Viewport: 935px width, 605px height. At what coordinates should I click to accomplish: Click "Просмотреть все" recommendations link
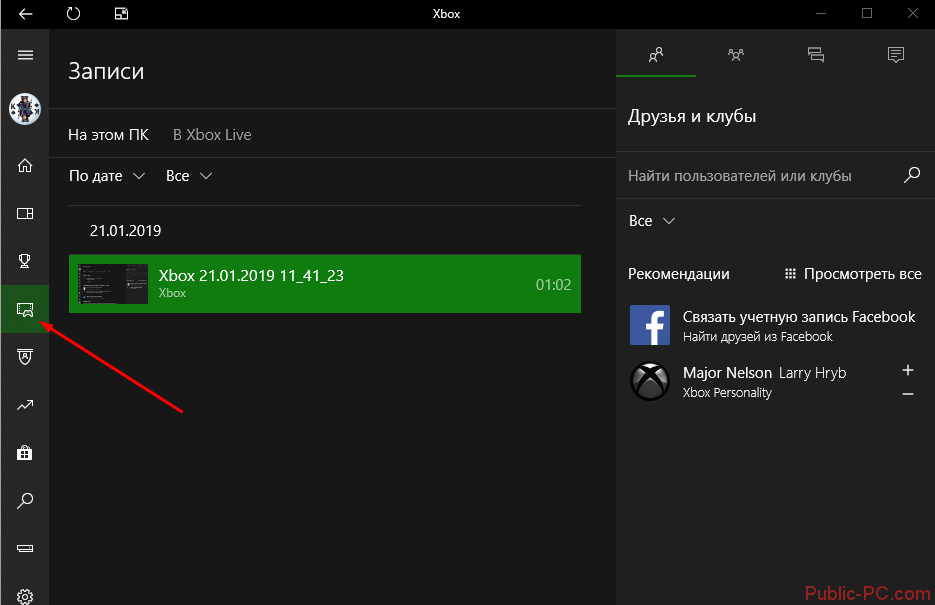(853, 273)
